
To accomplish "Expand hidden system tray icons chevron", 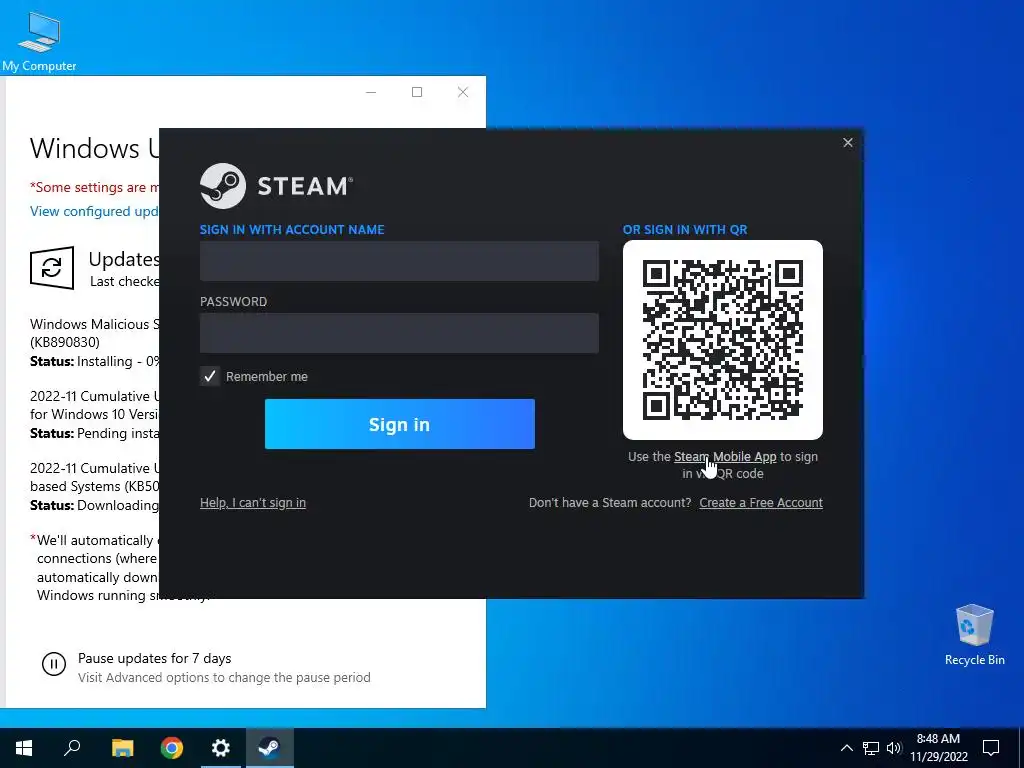I will [x=846, y=748].
